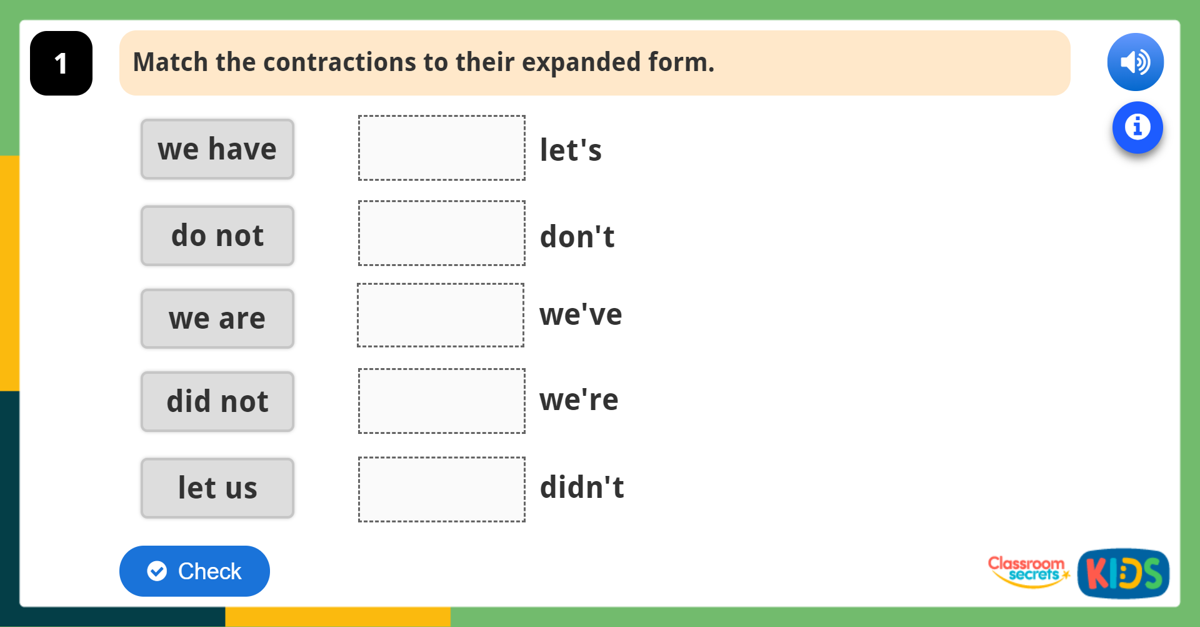The height and width of the screenshot is (627, 1200).
Task: Click the we've contraction label
Action: point(581,315)
